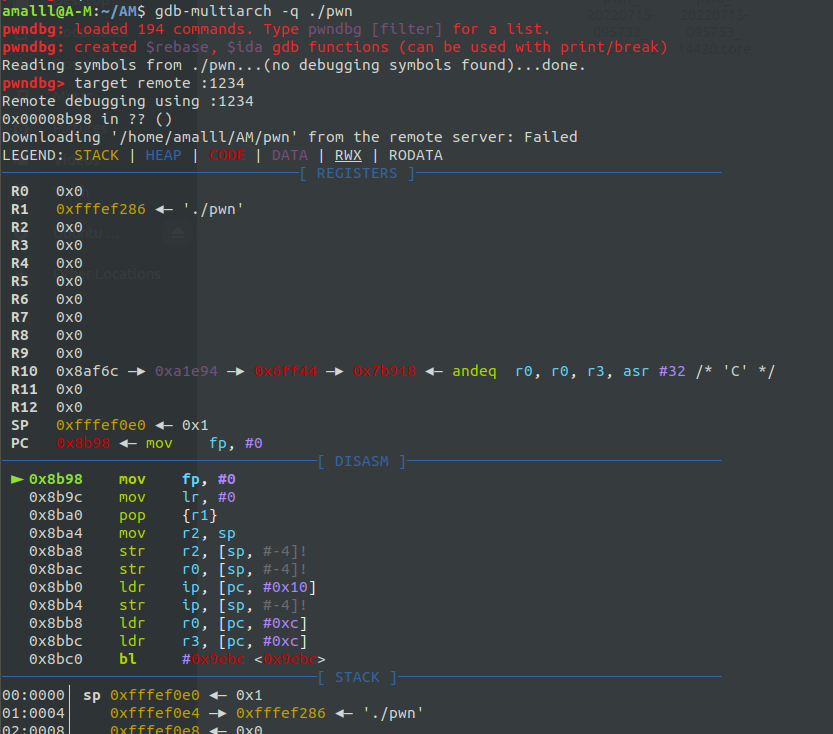833x734 pixels.
Task: Click R10 value 0x8af6c
Action: click(87, 371)
